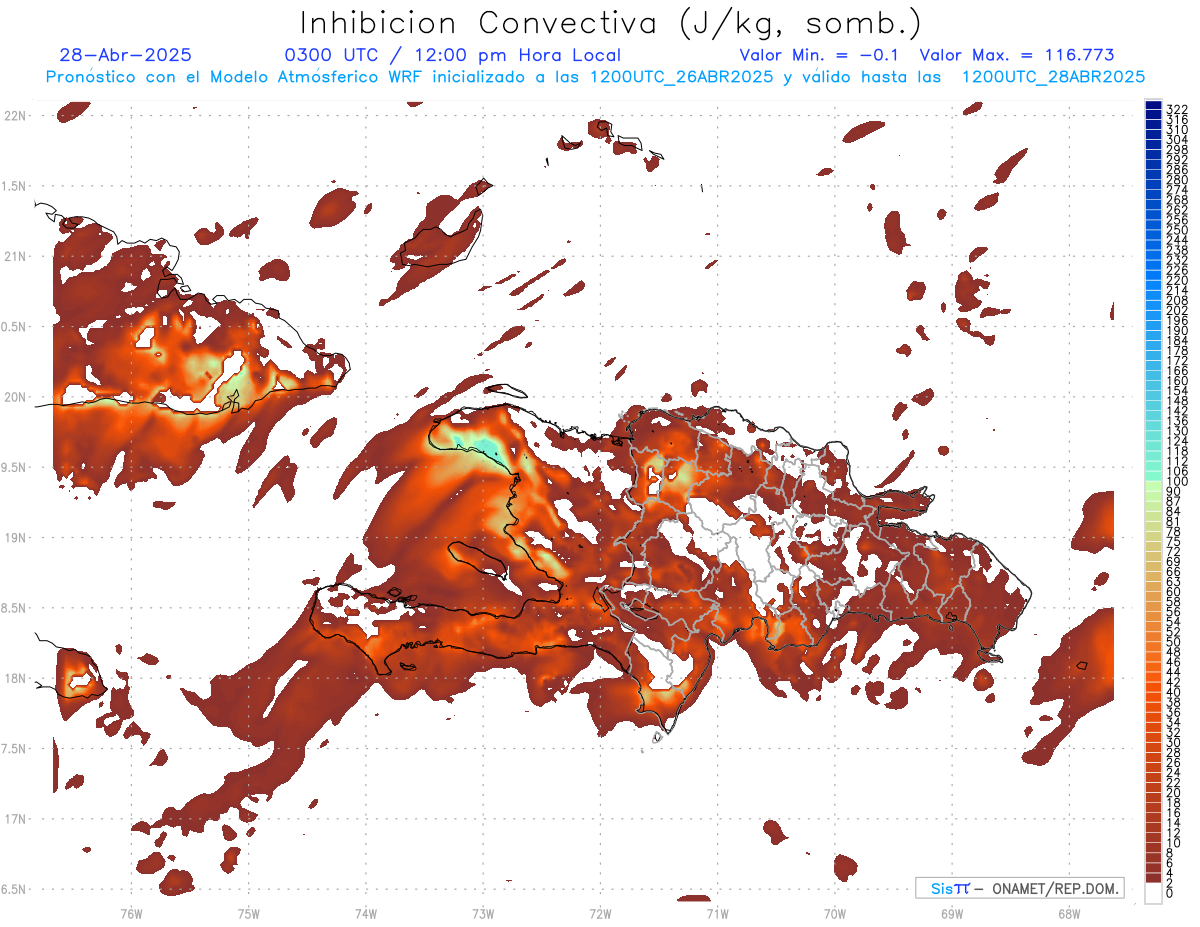Click the '21N' latitude label
The height and width of the screenshot is (927, 1200).
click(x=15, y=256)
